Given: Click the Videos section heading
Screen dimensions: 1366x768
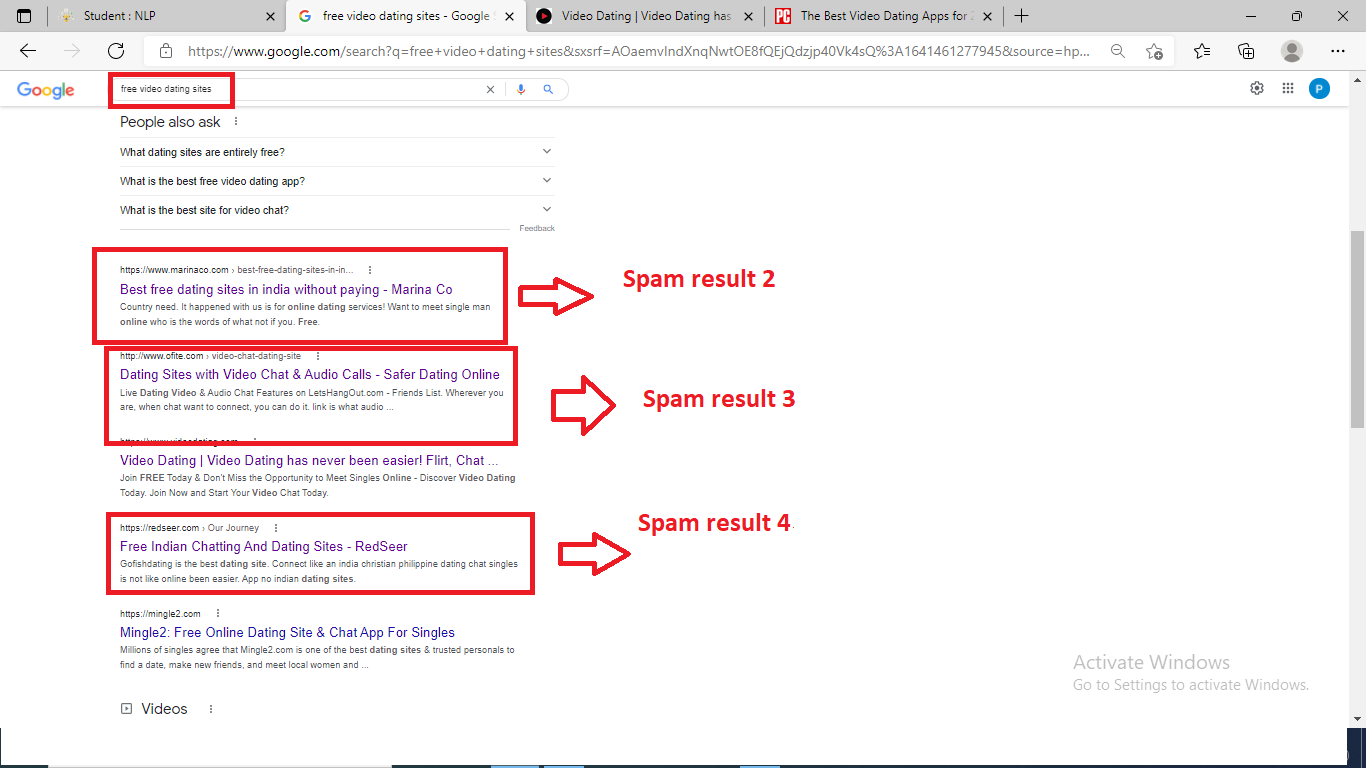Looking at the screenshot, I should [x=164, y=709].
